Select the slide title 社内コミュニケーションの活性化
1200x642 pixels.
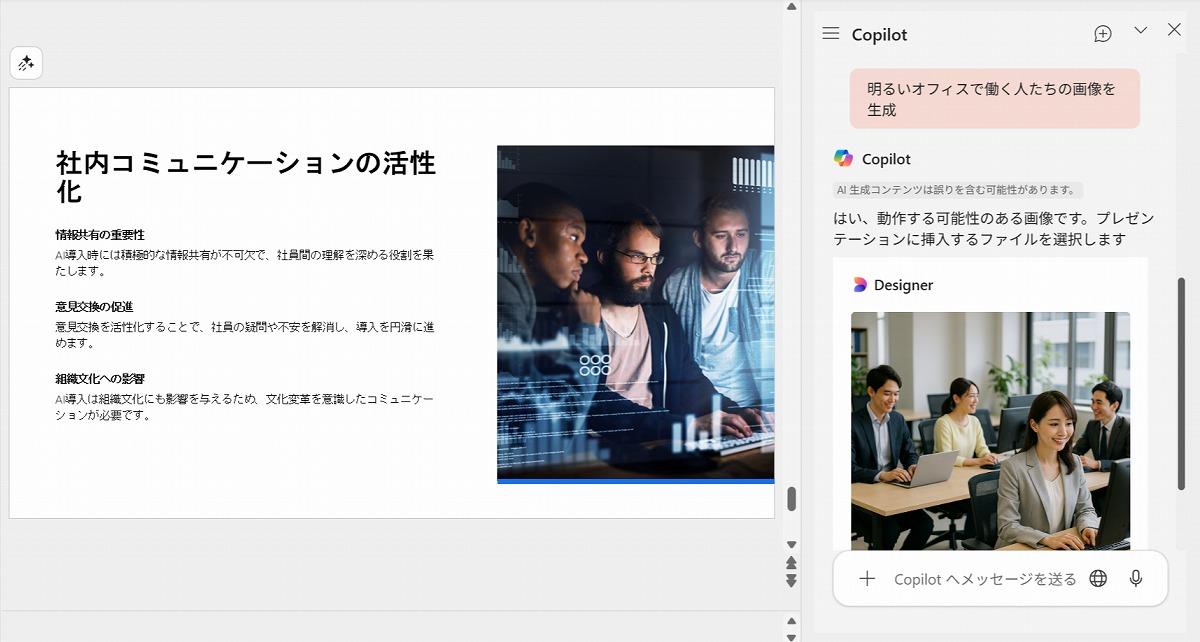(246, 176)
